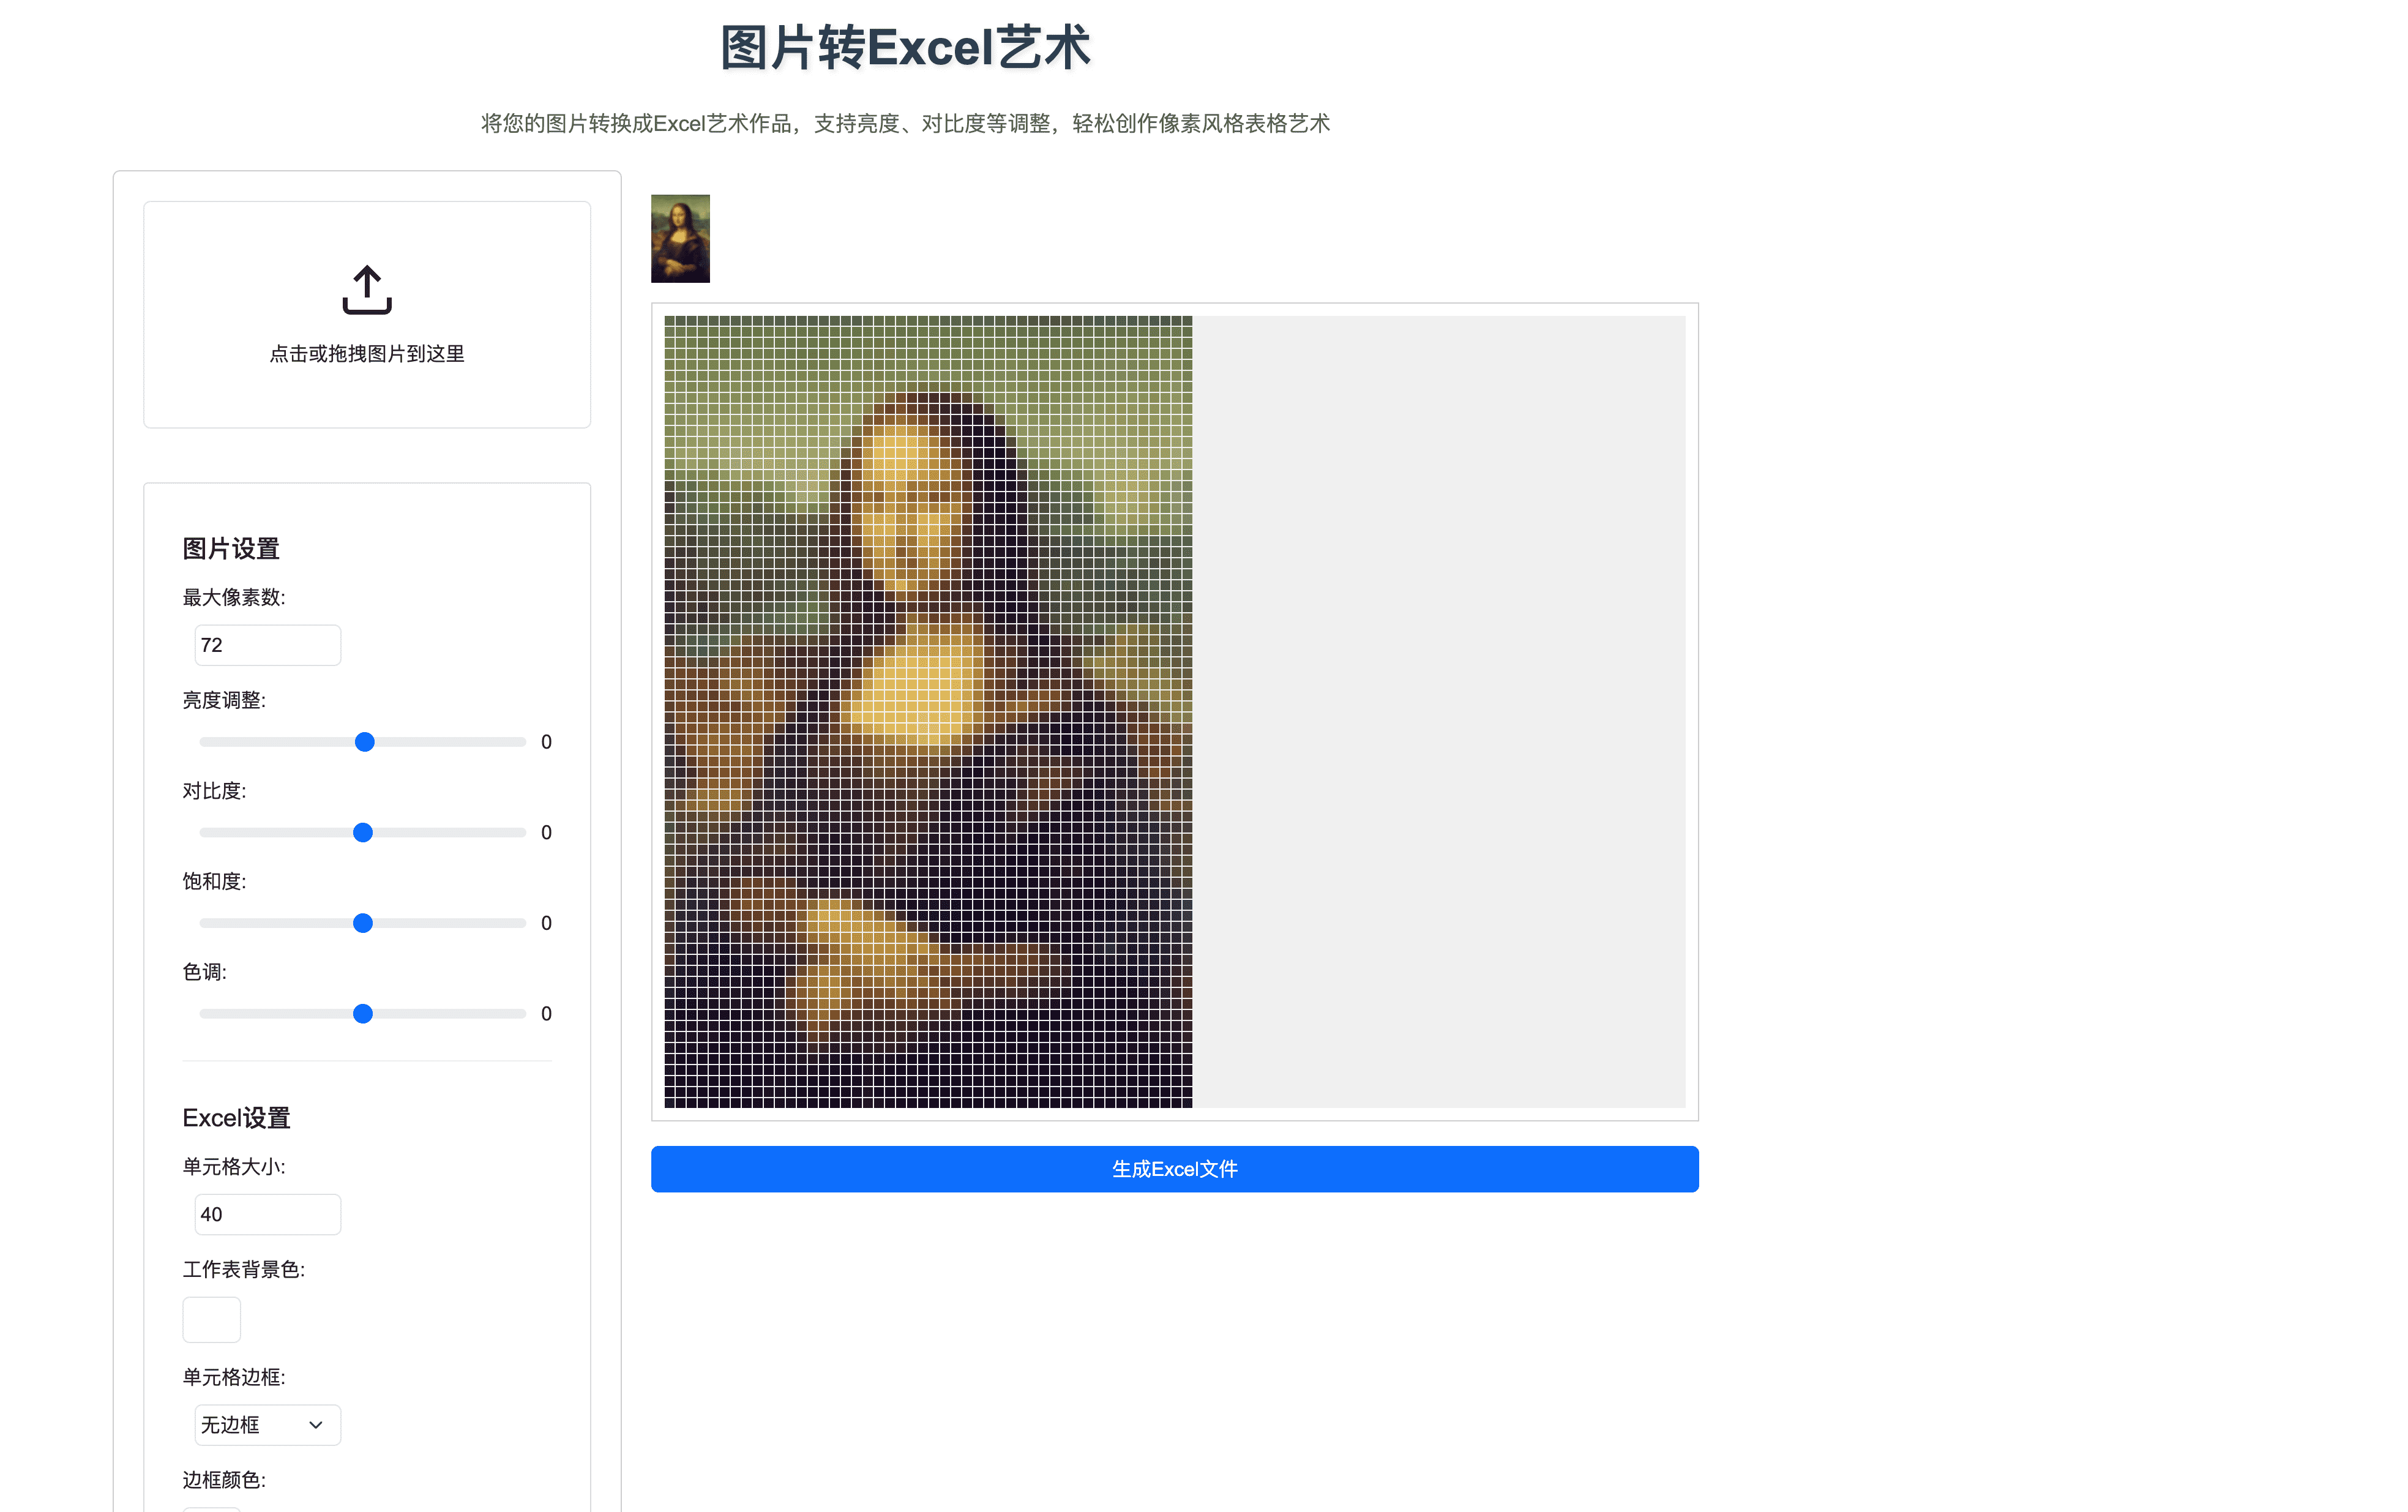Open the 单元格边框 dropdown showing 无边框

coord(267,1425)
